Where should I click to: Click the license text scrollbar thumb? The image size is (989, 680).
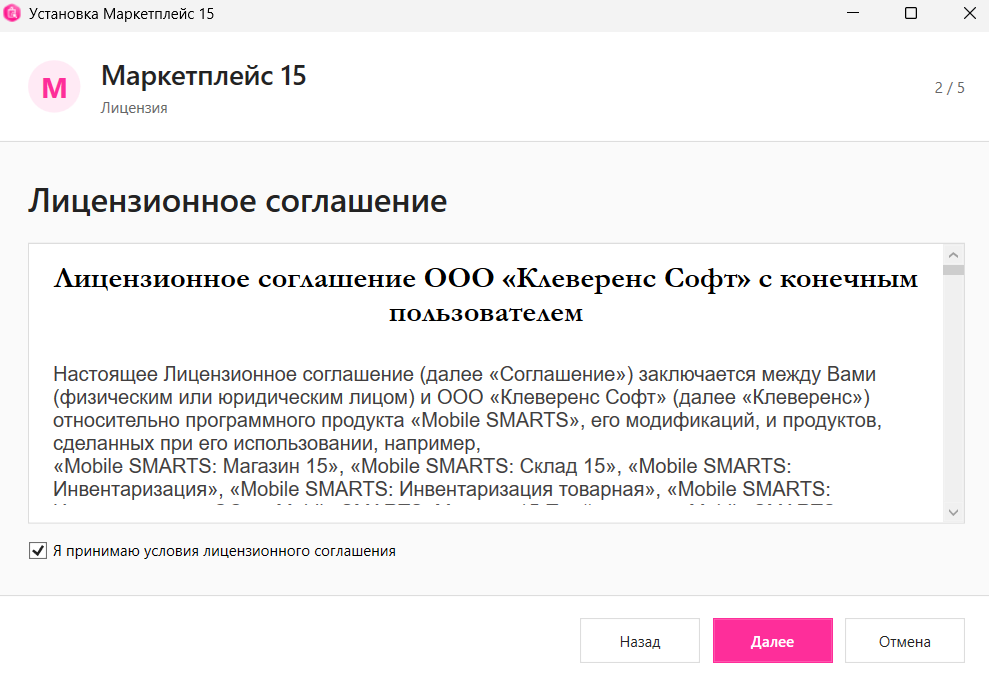click(x=954, y=270)
